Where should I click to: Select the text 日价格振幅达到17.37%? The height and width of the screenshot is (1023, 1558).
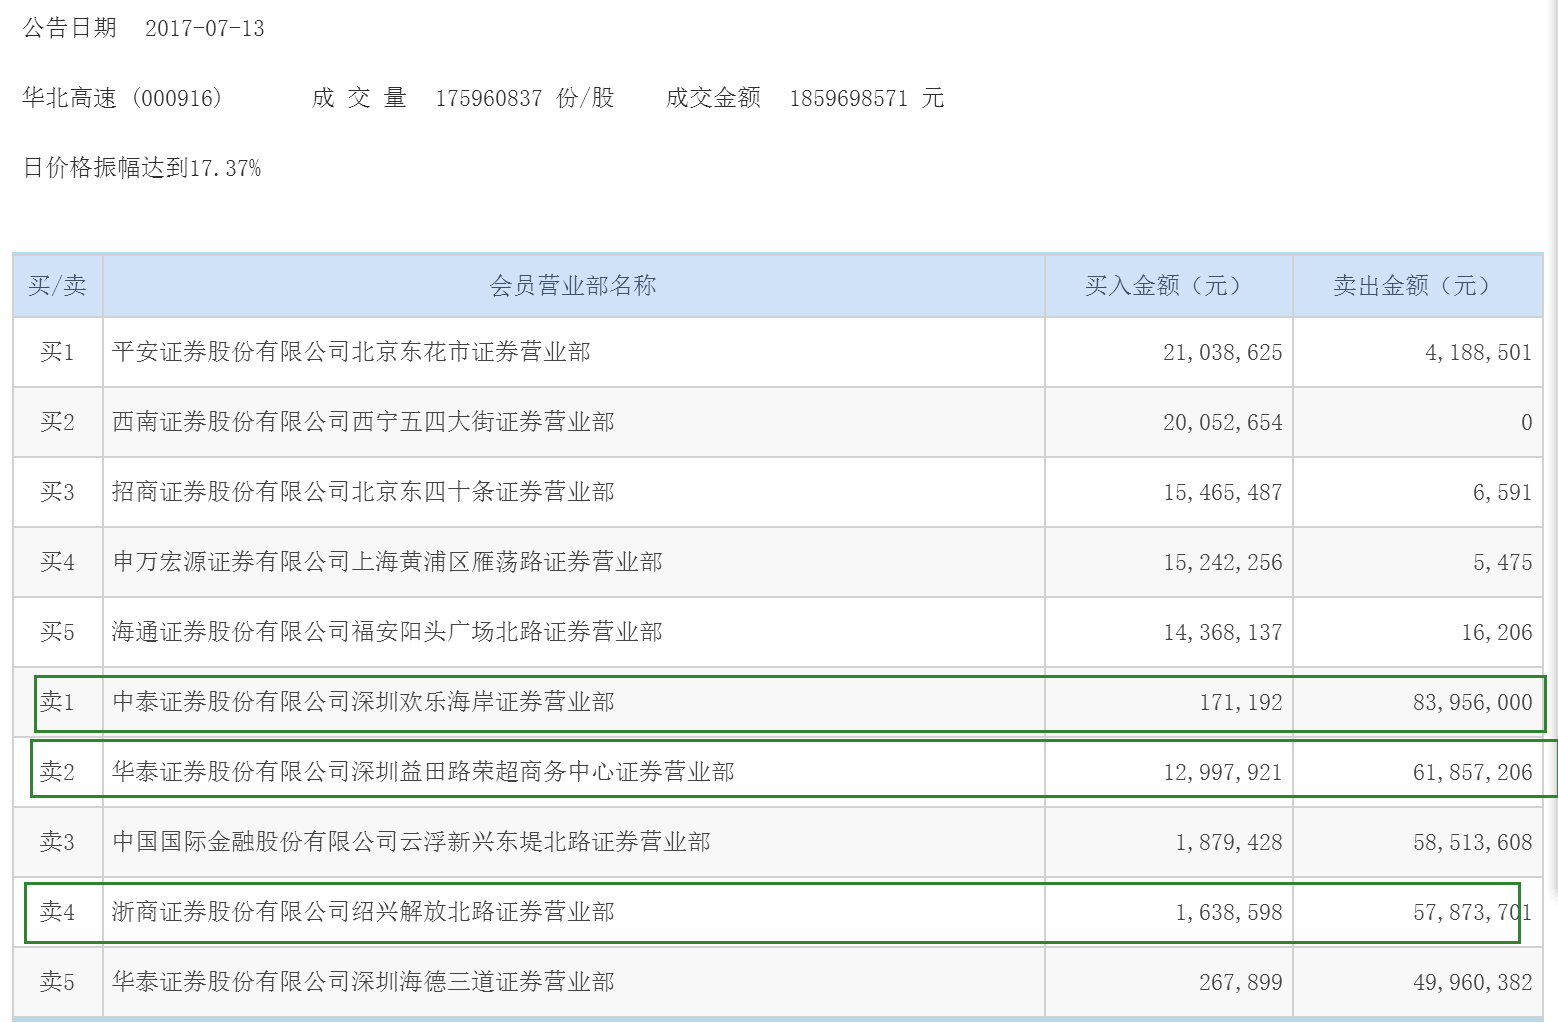[142, 168]
